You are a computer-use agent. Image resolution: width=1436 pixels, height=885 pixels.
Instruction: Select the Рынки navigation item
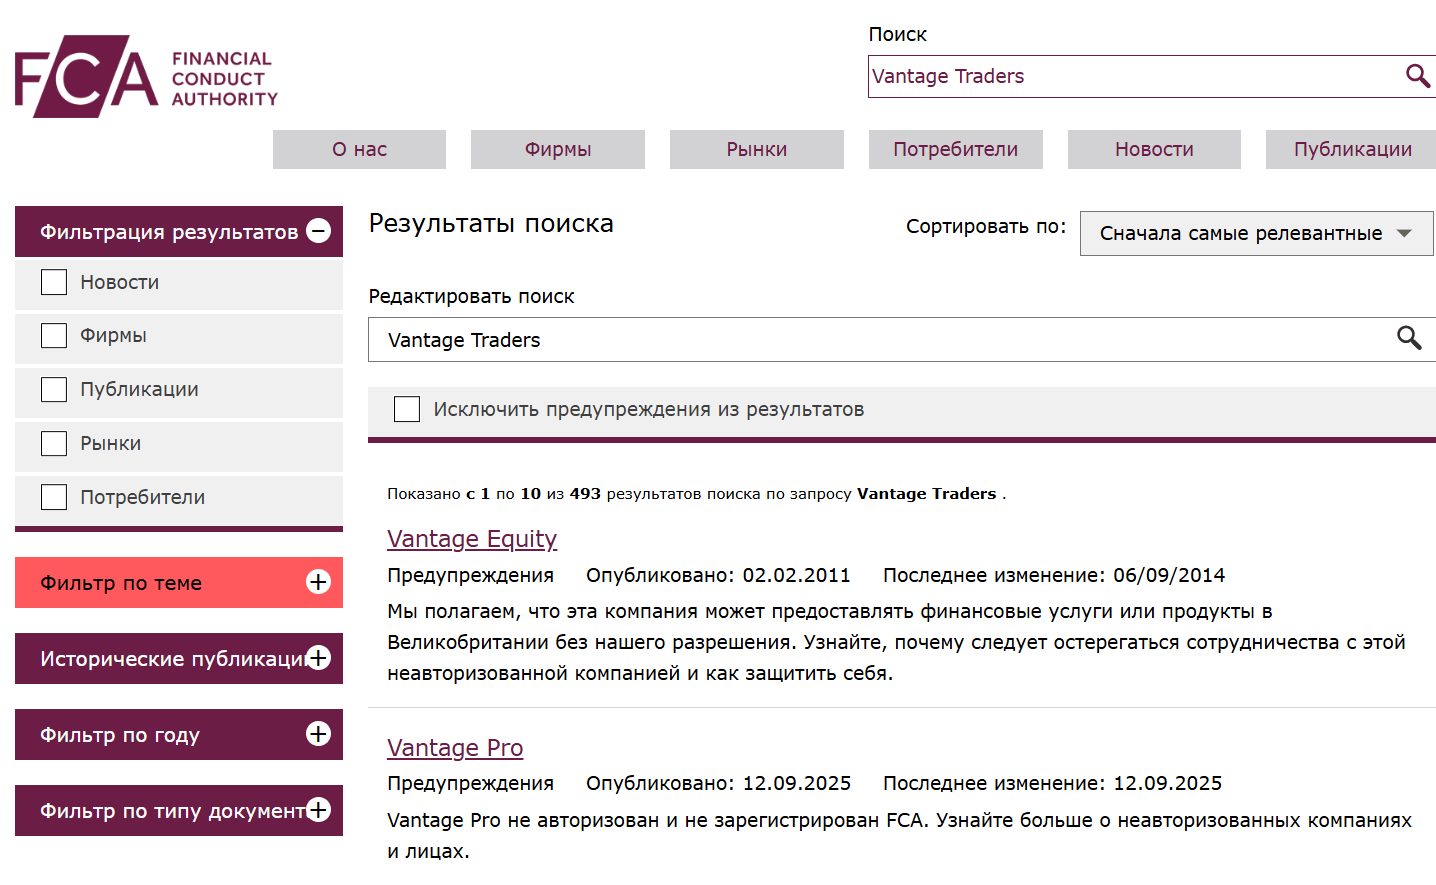(756, 149)
